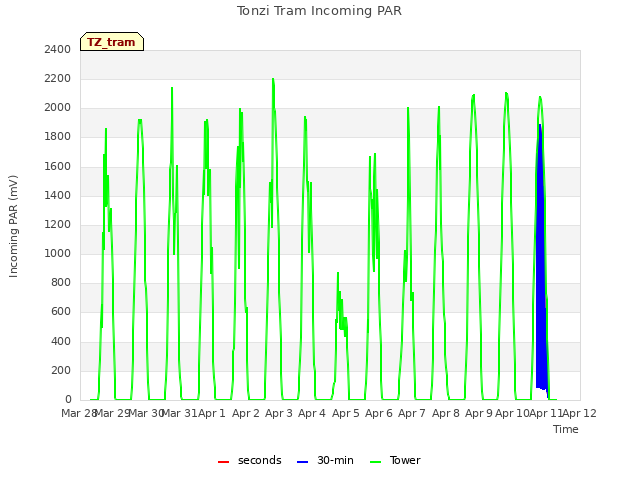Click the 2000 y-axis tick label
The height and width of the screenshot is (480, 640).
point(58,108)
